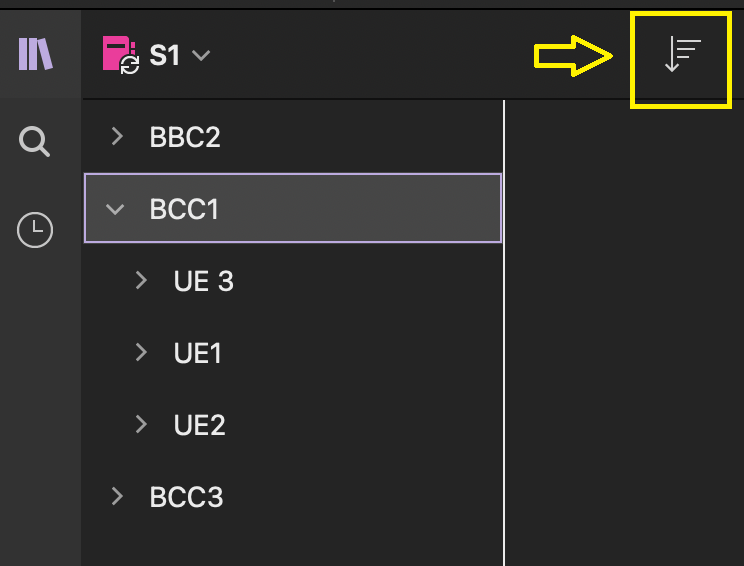
Task: Click the S1 notebook name
Action: click(x=165, y=56)
